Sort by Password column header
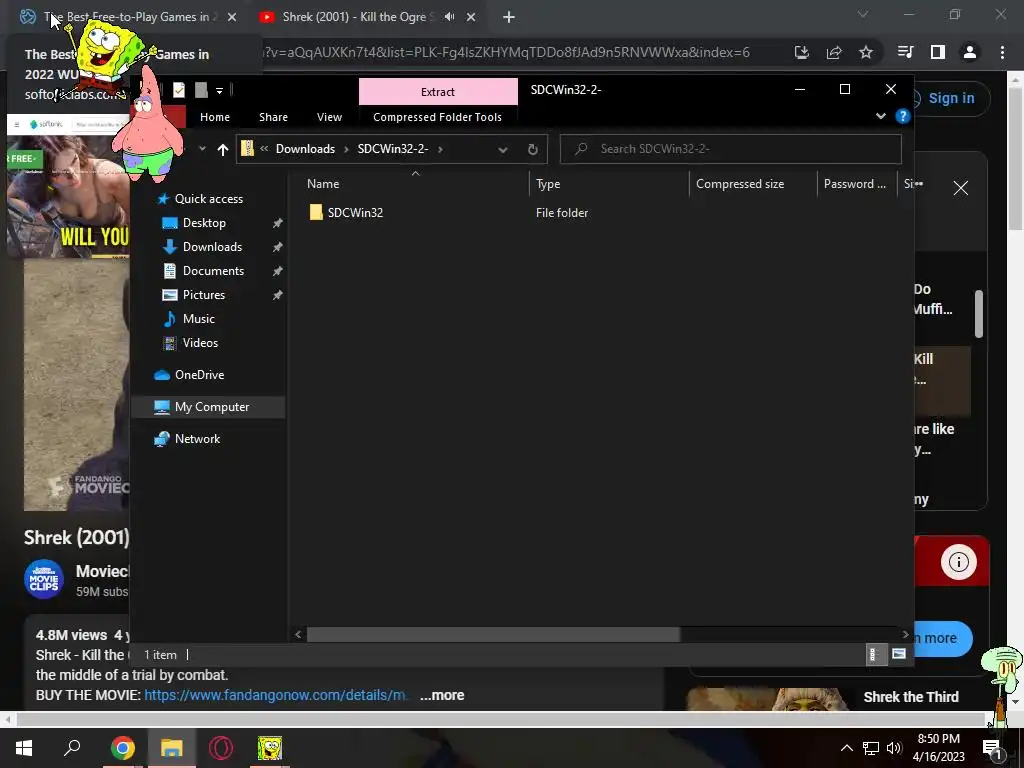Screen dimensions: 1024x768 point(854,184)
